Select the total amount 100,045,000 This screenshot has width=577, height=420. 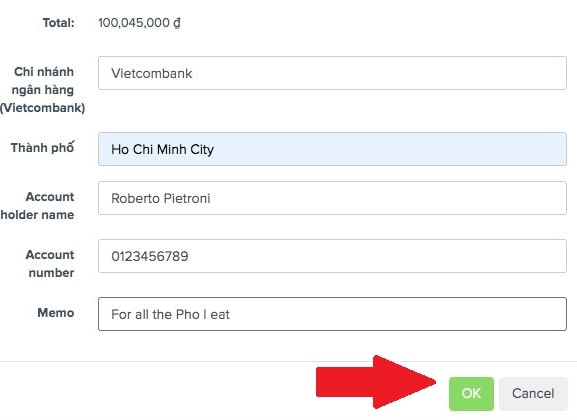point(134,23)
